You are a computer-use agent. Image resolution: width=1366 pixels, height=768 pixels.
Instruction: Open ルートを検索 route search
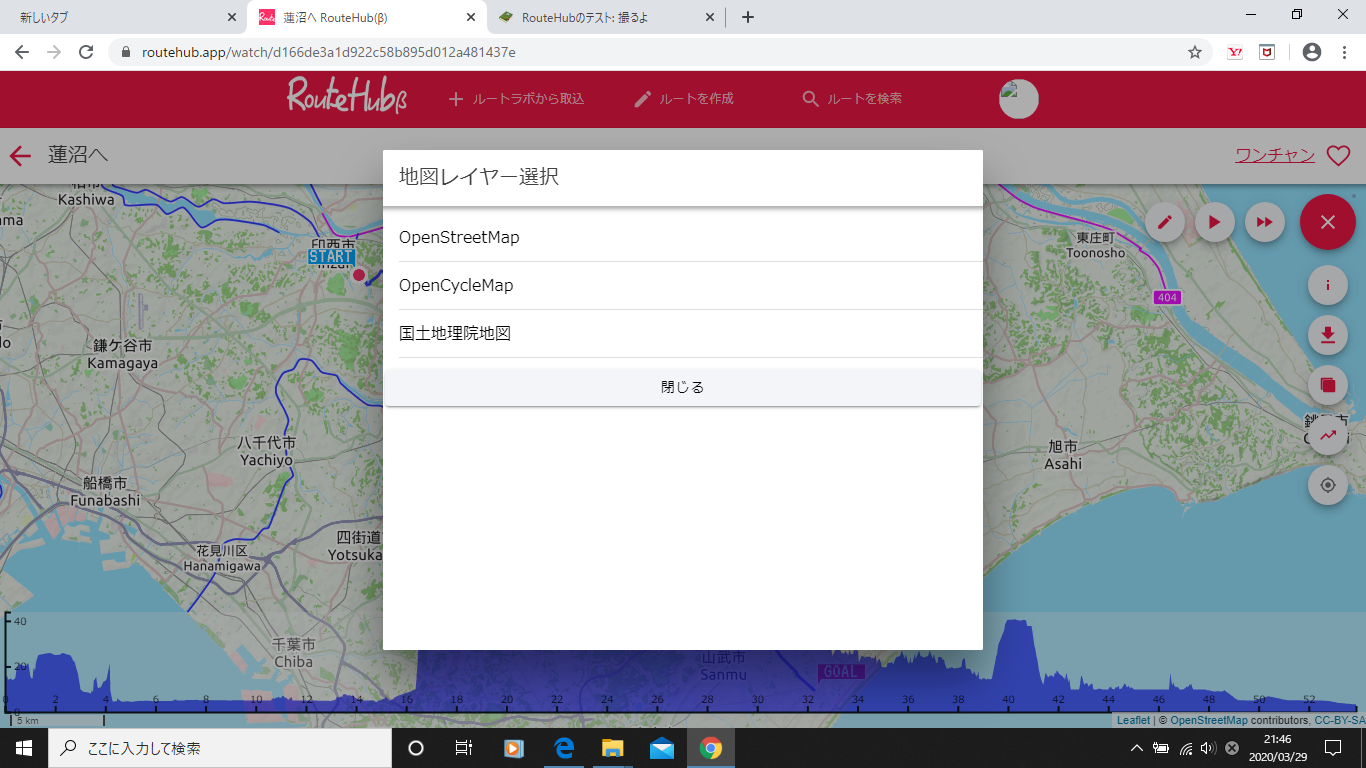[x=852, y=99]
